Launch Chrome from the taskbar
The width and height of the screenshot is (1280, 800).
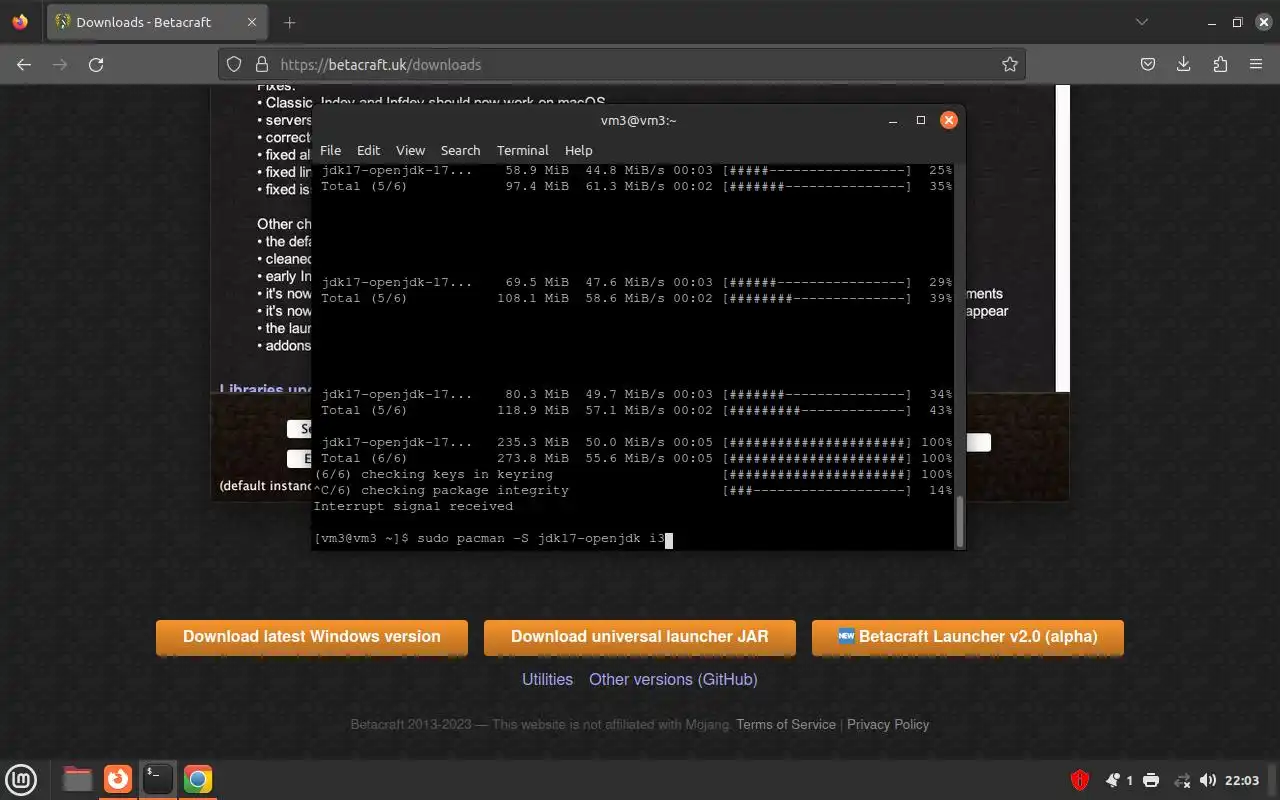[x=198, y=779]
